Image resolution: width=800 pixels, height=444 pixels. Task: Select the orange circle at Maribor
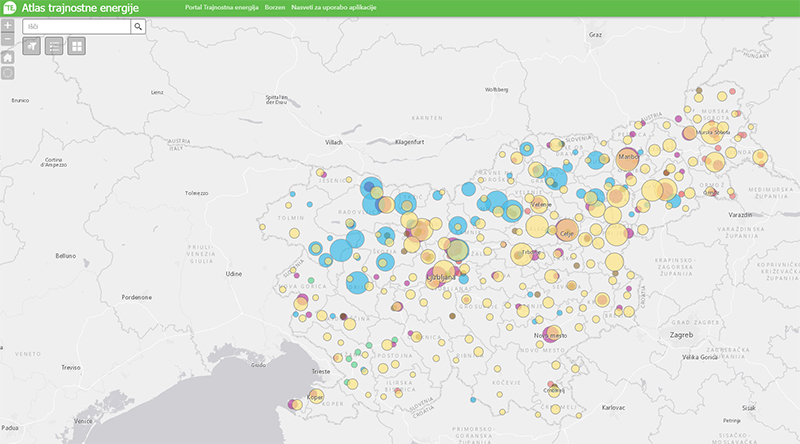point(628,157)
